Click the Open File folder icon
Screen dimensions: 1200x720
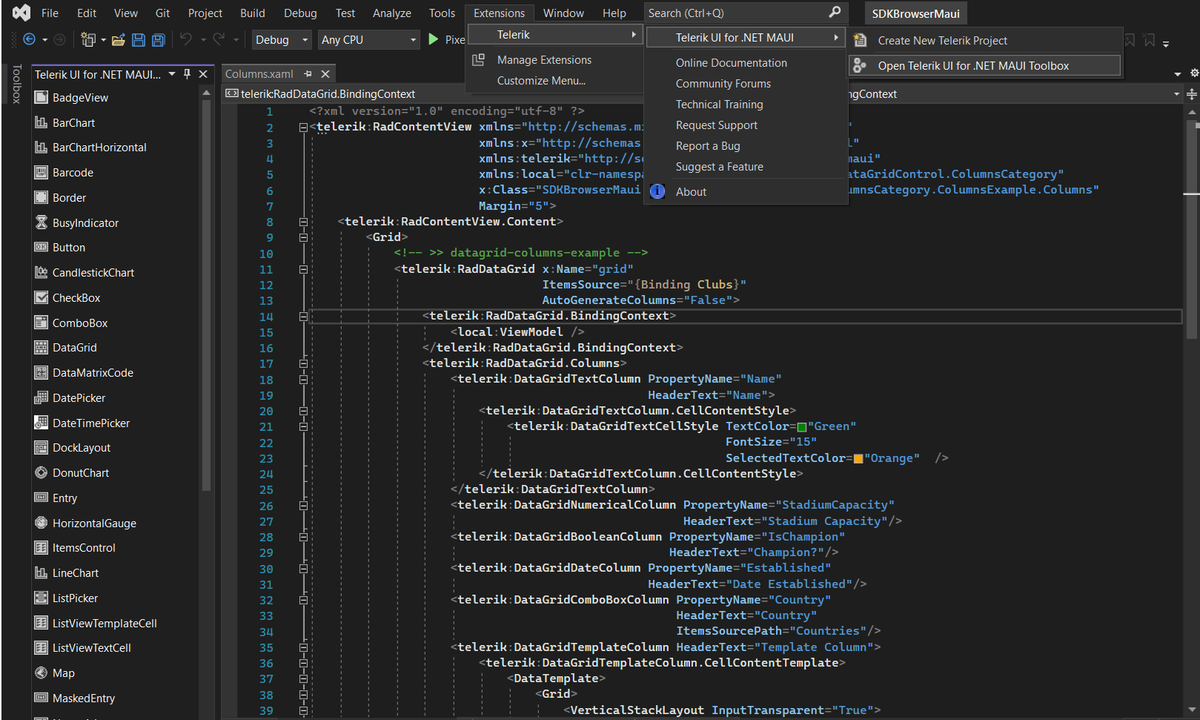pyautogui.click(x=118, y=40)
